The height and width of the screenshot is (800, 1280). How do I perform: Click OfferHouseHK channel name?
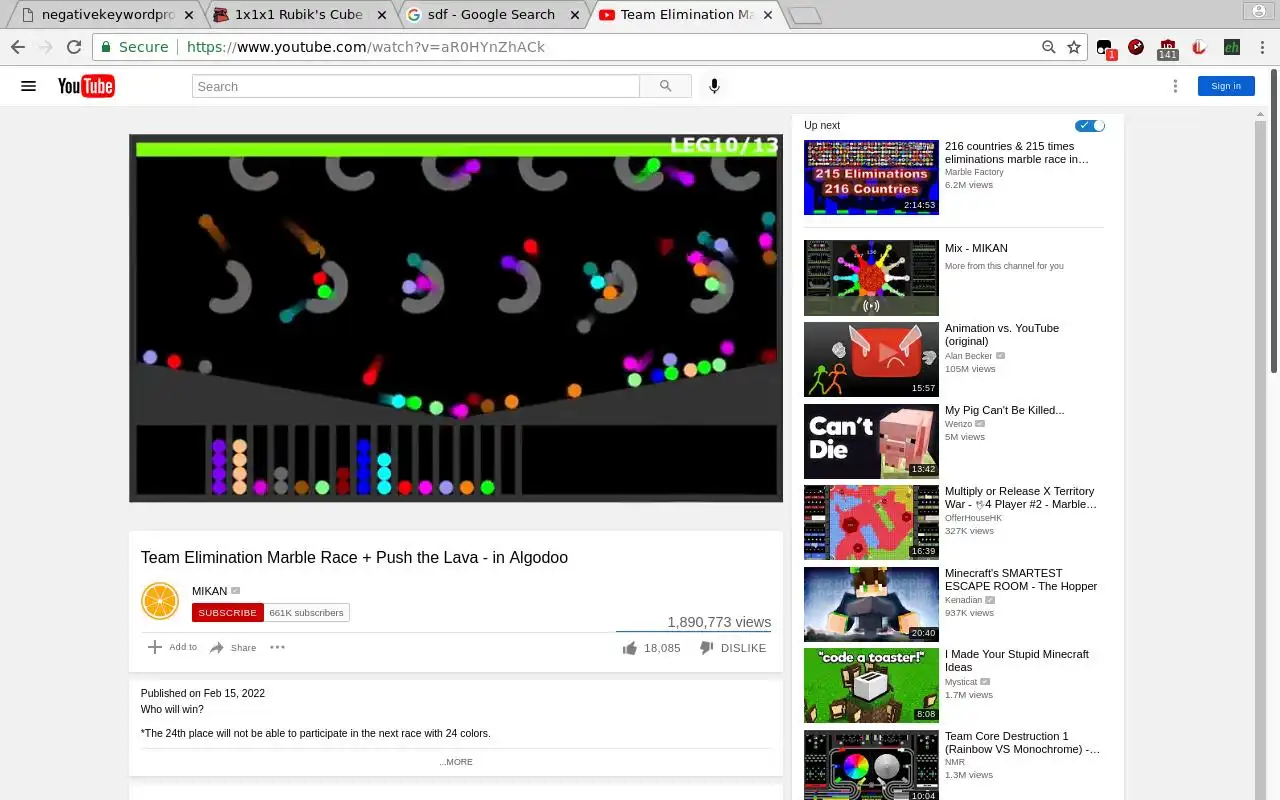coord(973,518)
